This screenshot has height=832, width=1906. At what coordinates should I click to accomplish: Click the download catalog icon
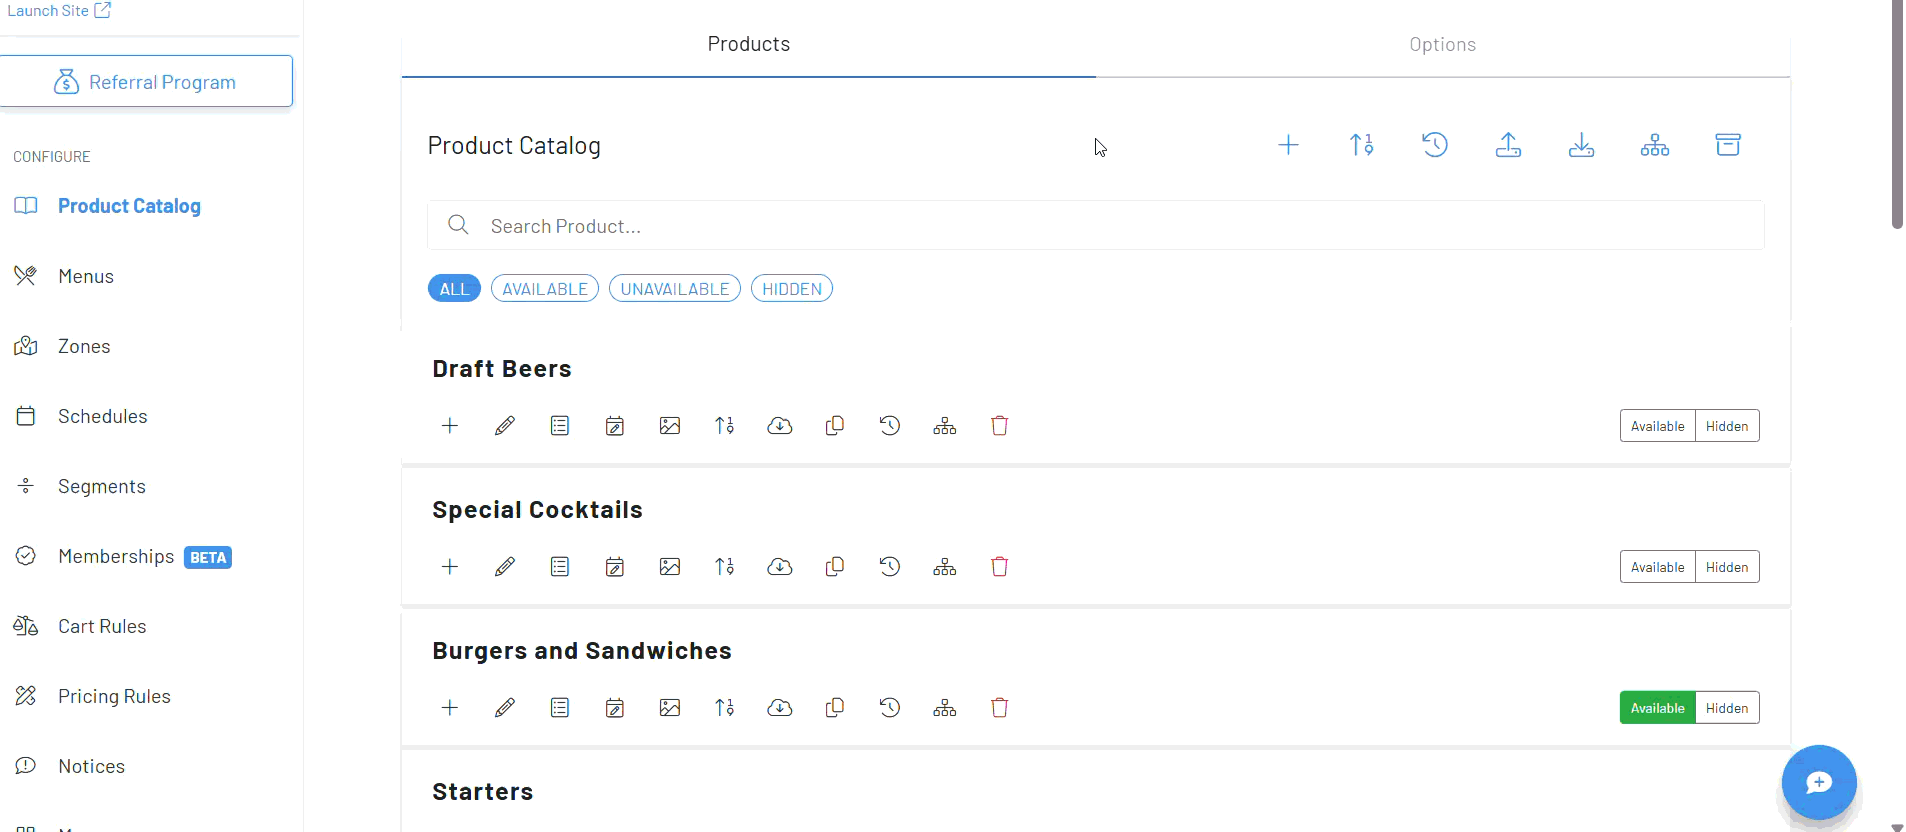(x=1581, y=145)
